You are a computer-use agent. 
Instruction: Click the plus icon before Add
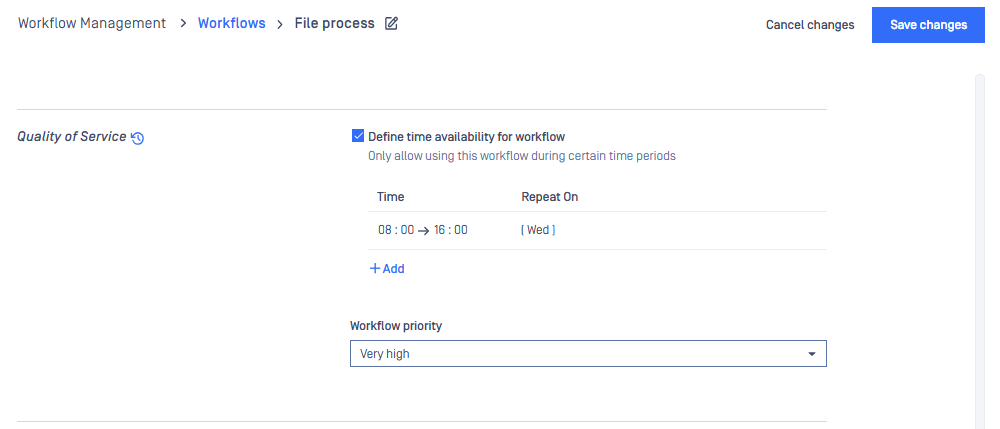click(x=375, y=268)
